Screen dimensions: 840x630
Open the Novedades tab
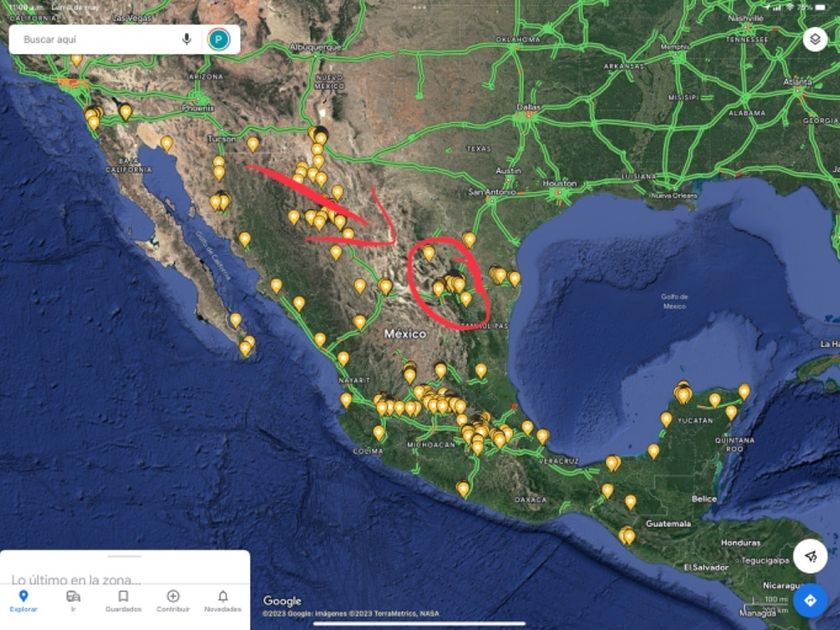tap(223, 601)
